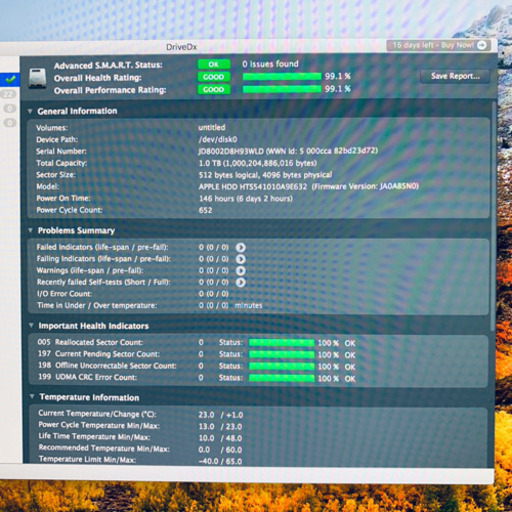Click the '15 days left - Buy Now!' button
Viewport: 512px width, 512px height.
coord(439,45)
